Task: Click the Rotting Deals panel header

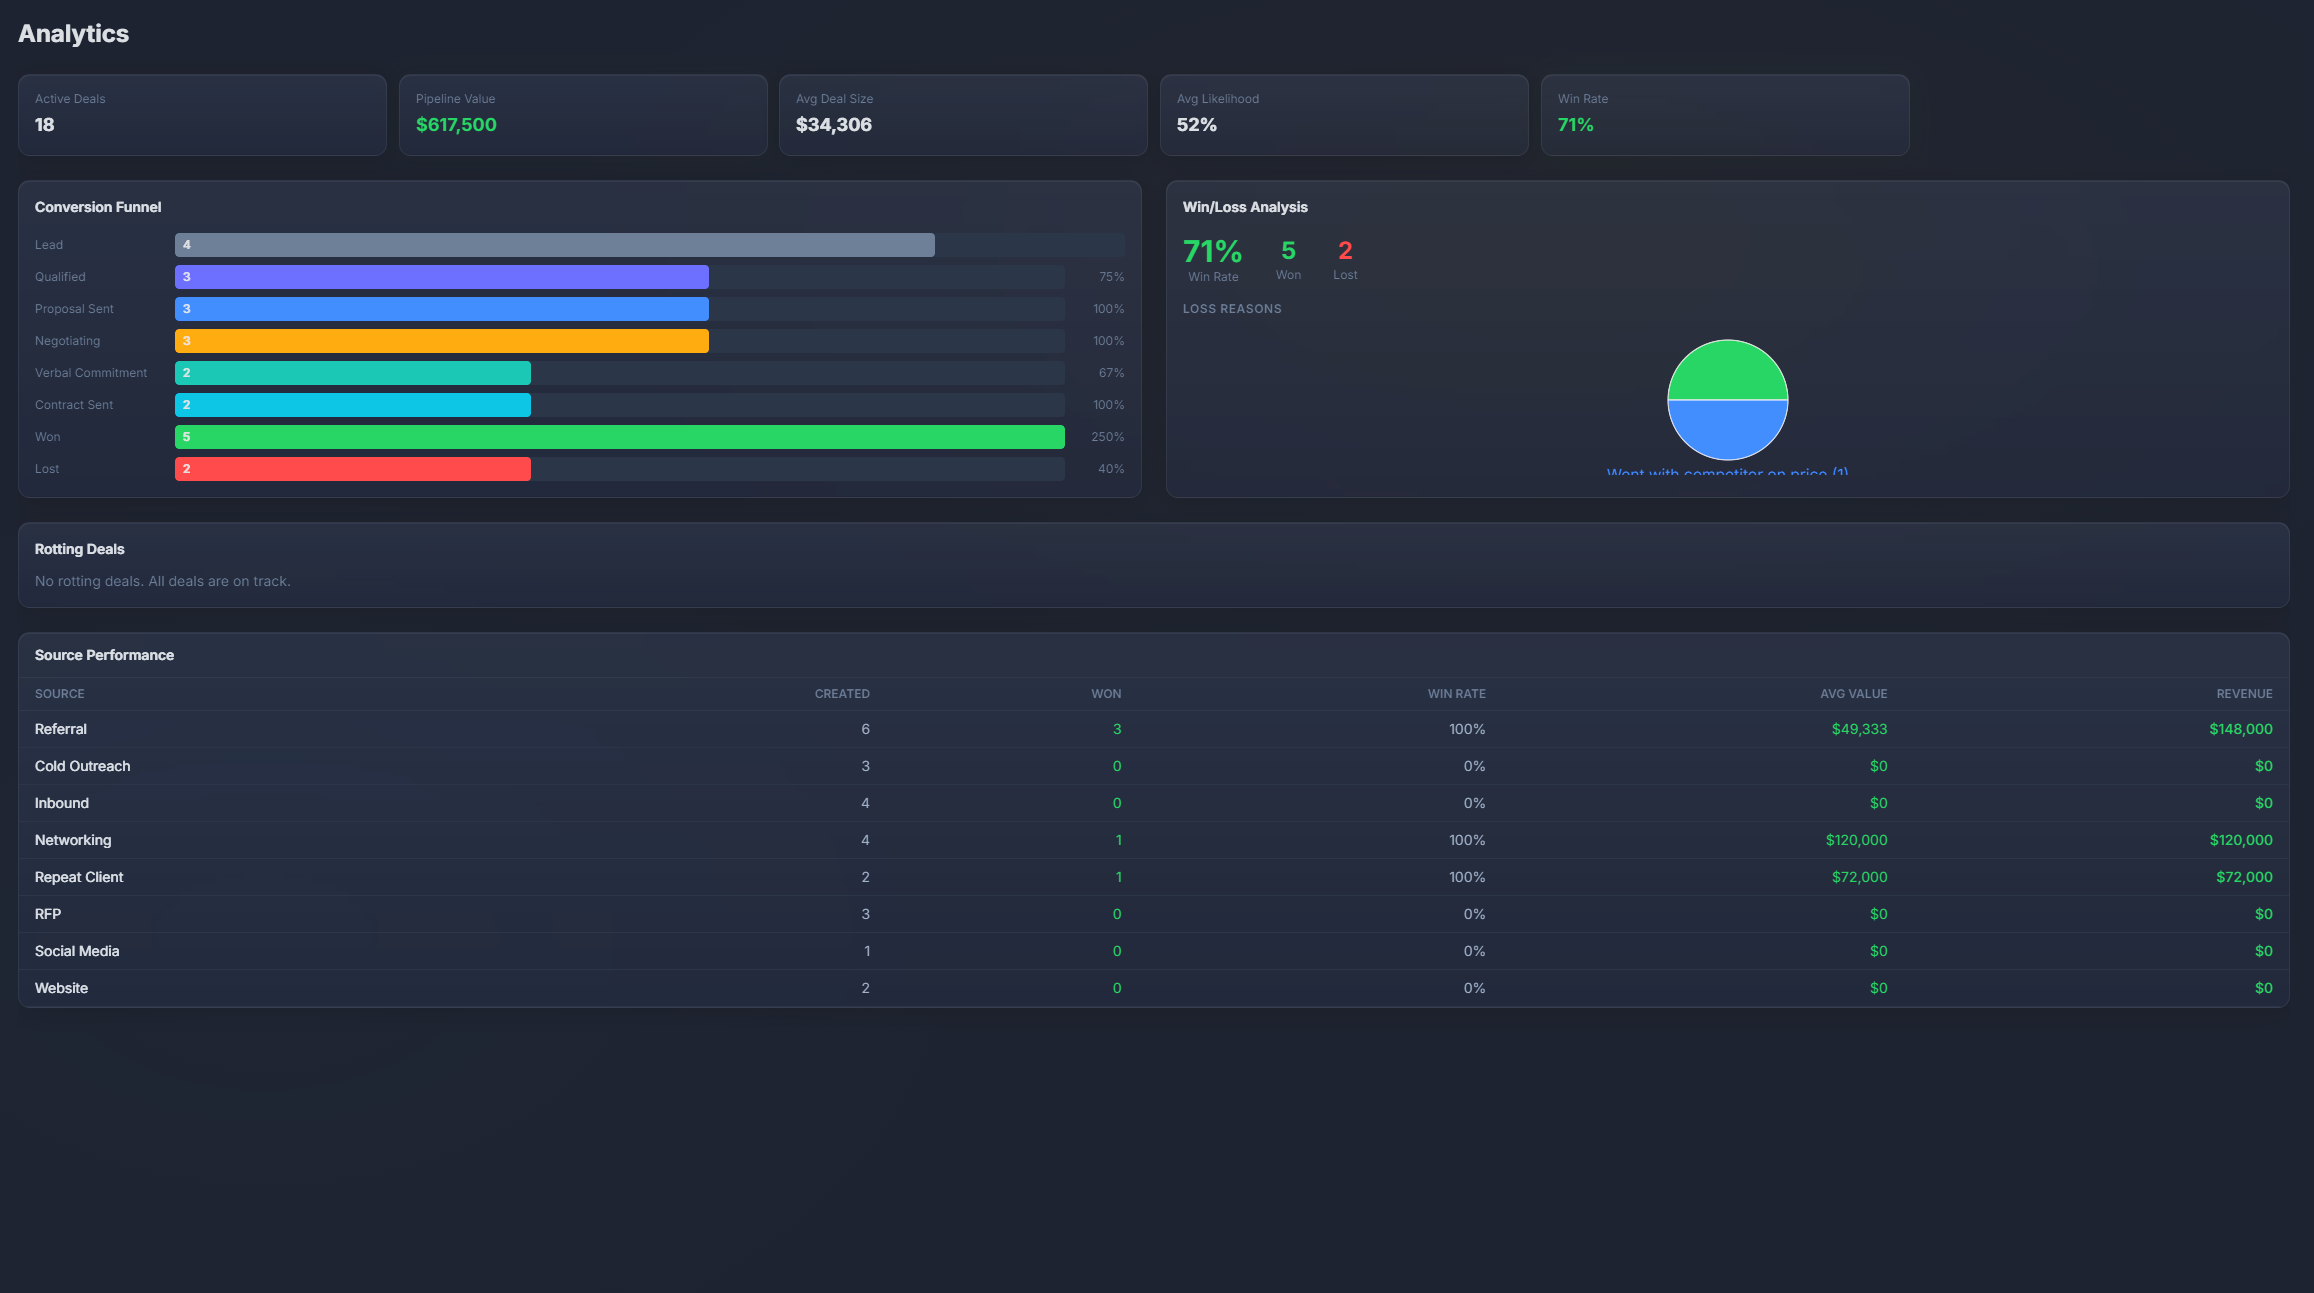Action: [79, 549]
